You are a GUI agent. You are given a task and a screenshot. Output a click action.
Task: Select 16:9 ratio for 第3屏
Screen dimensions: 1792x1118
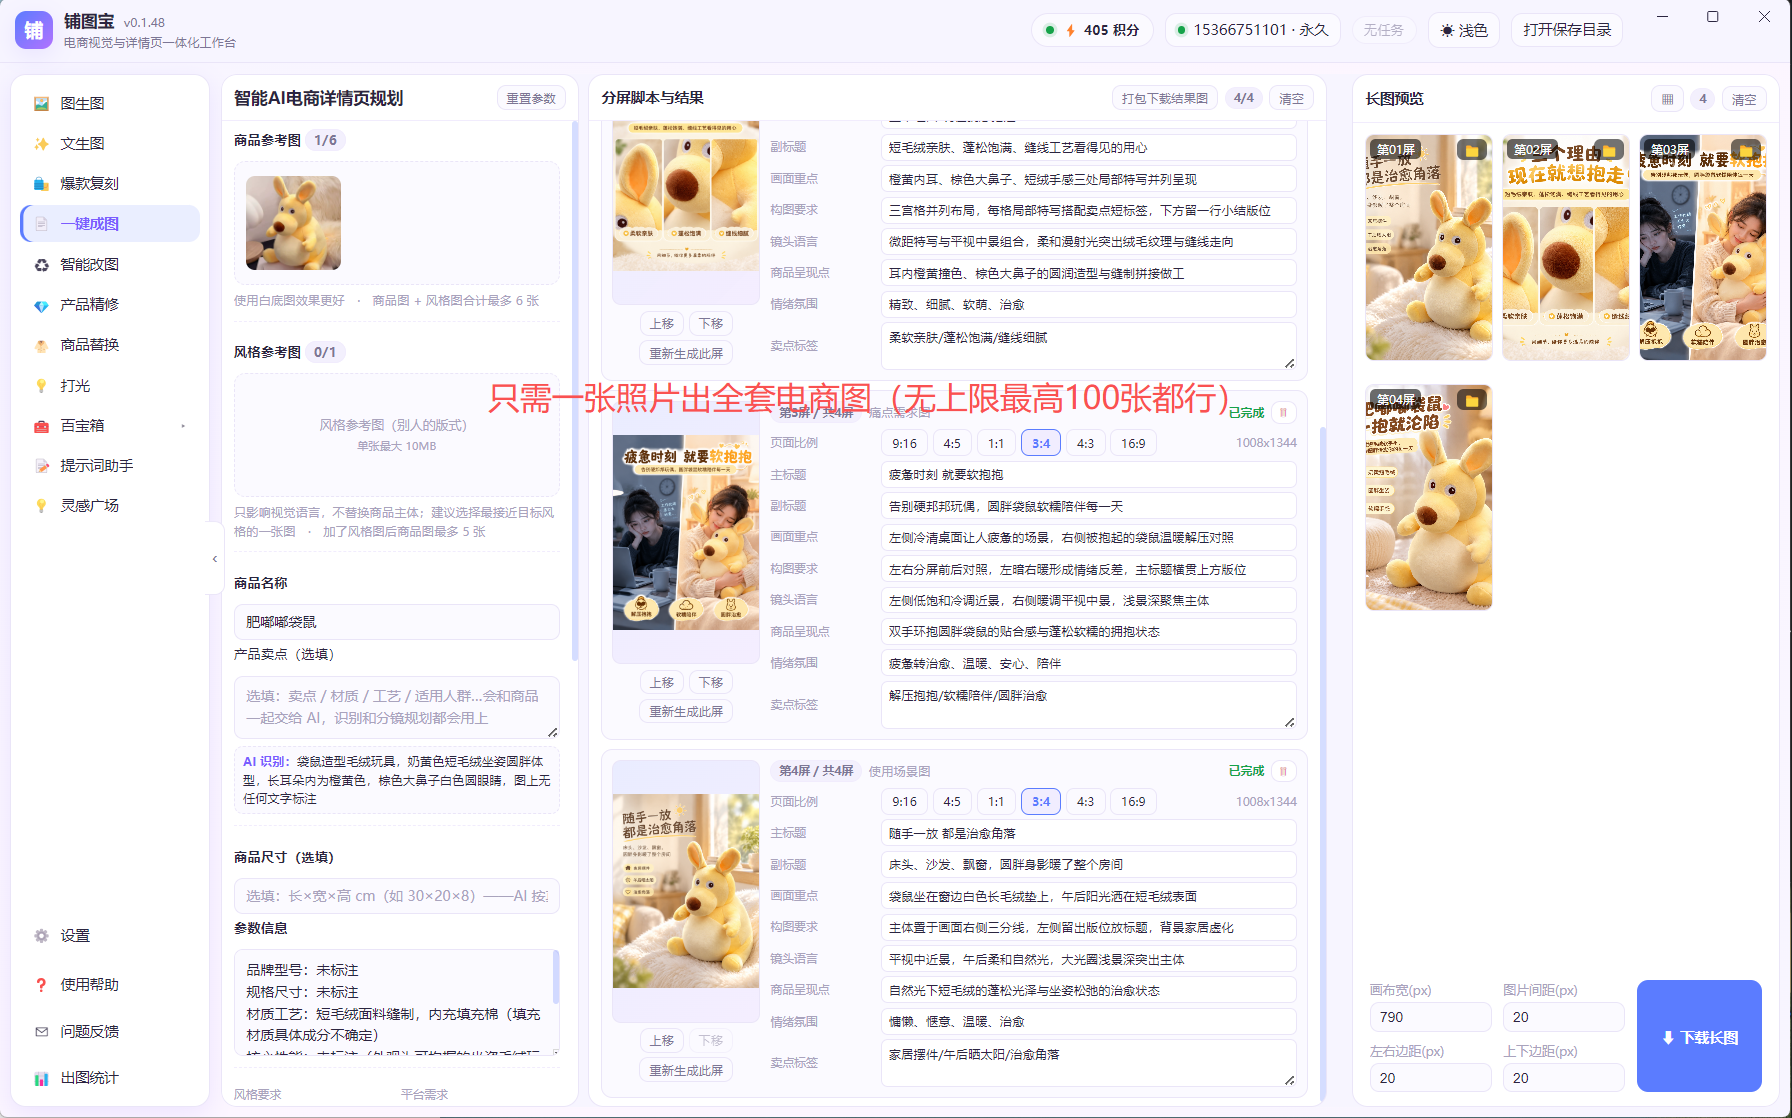(x=1133, y=443)
